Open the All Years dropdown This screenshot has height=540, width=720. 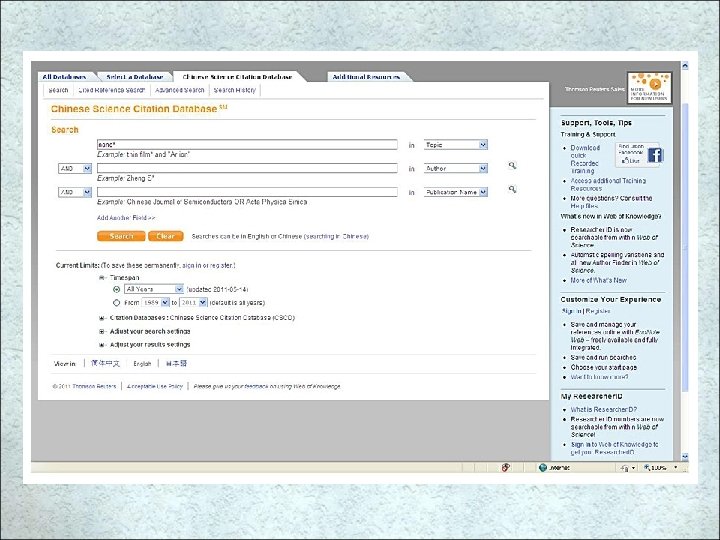click(154, 289)
